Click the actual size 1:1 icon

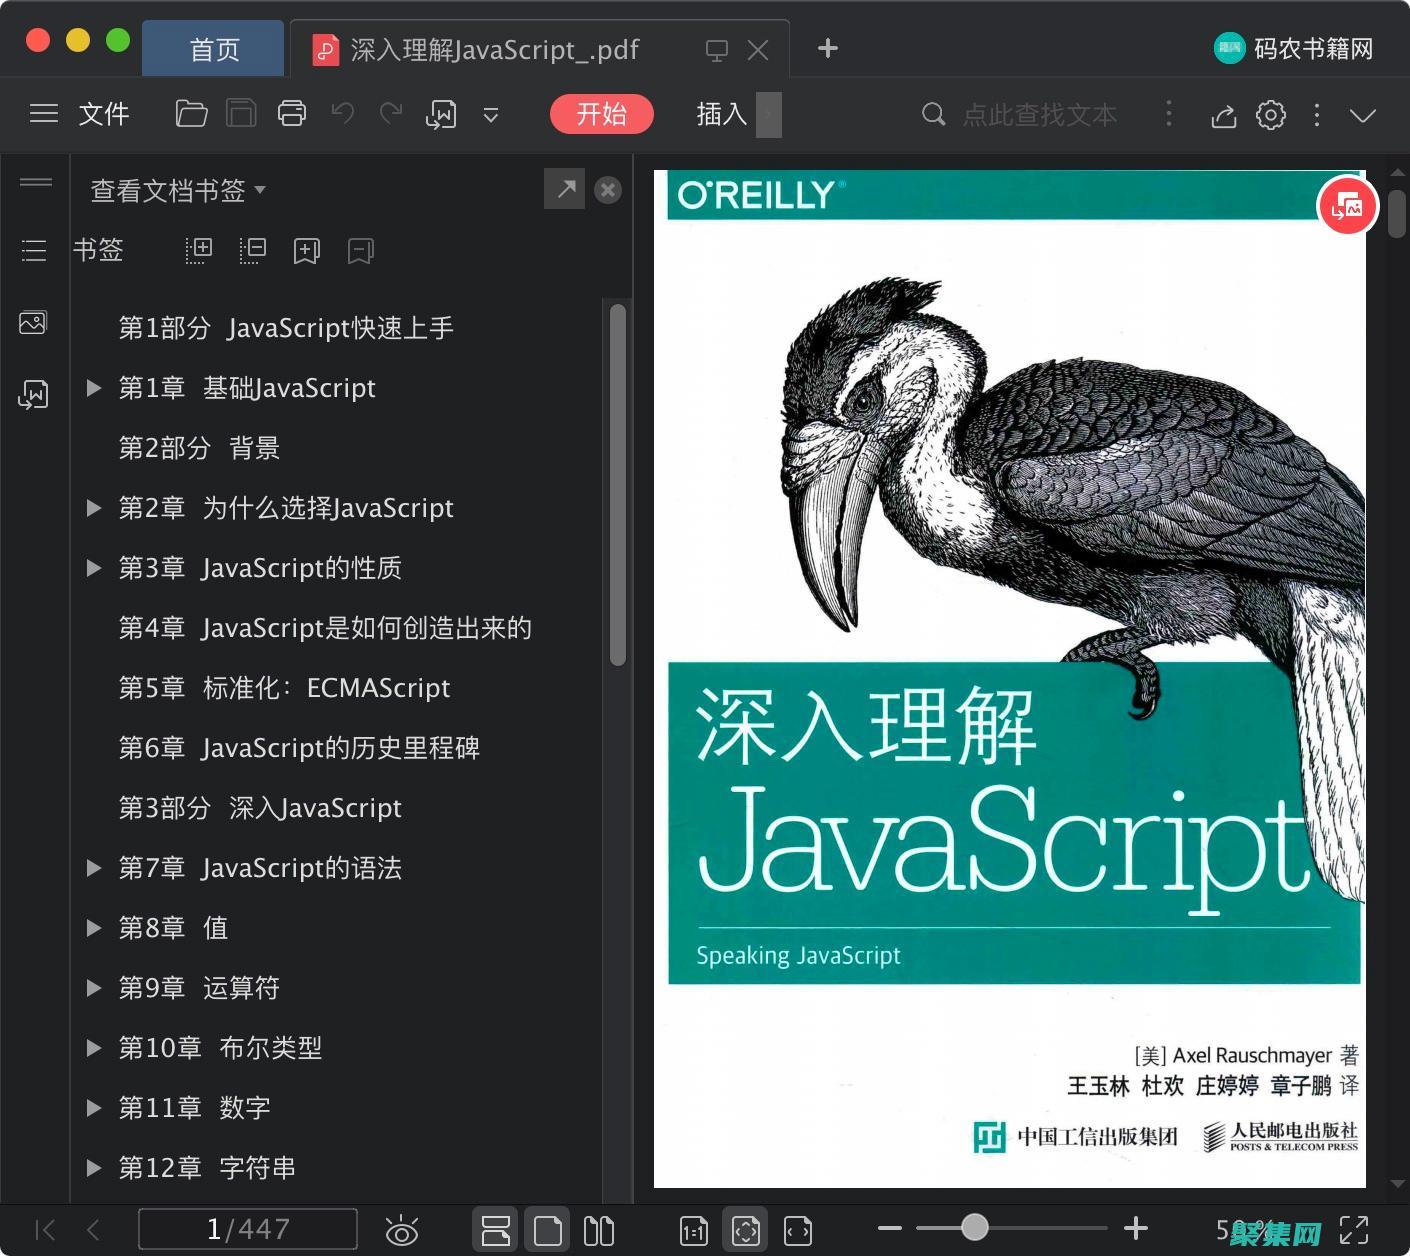693,1229
